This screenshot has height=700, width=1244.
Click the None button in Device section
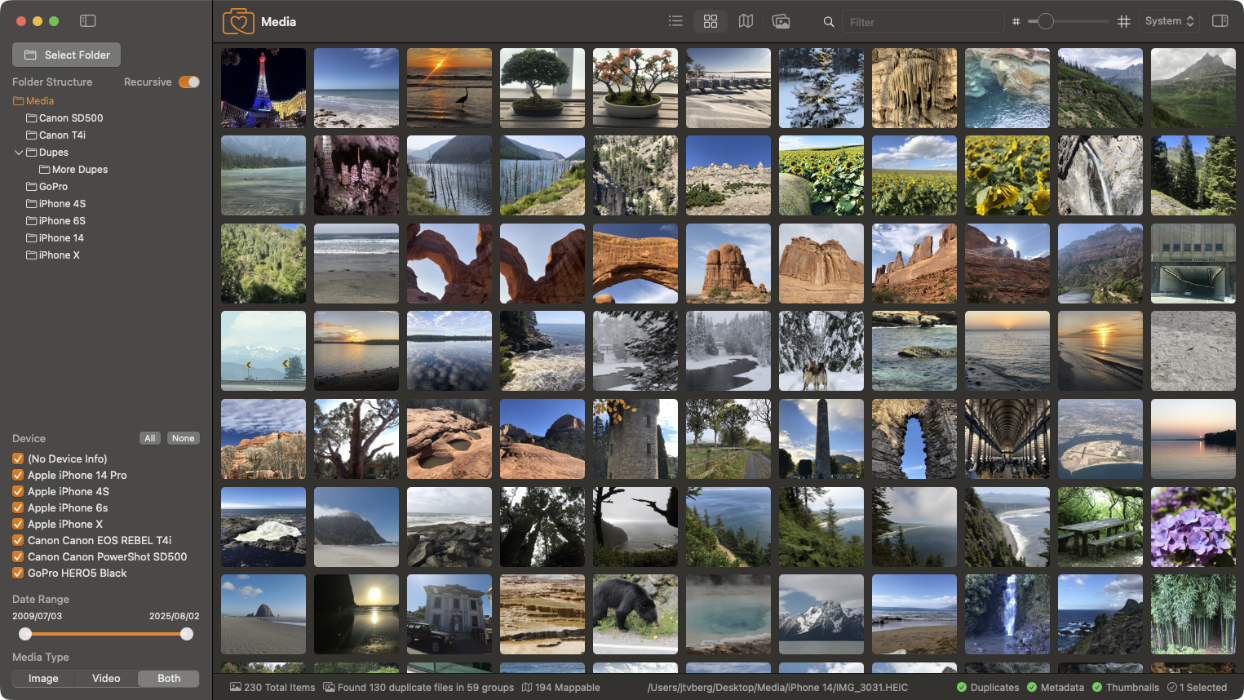point(183,438)
